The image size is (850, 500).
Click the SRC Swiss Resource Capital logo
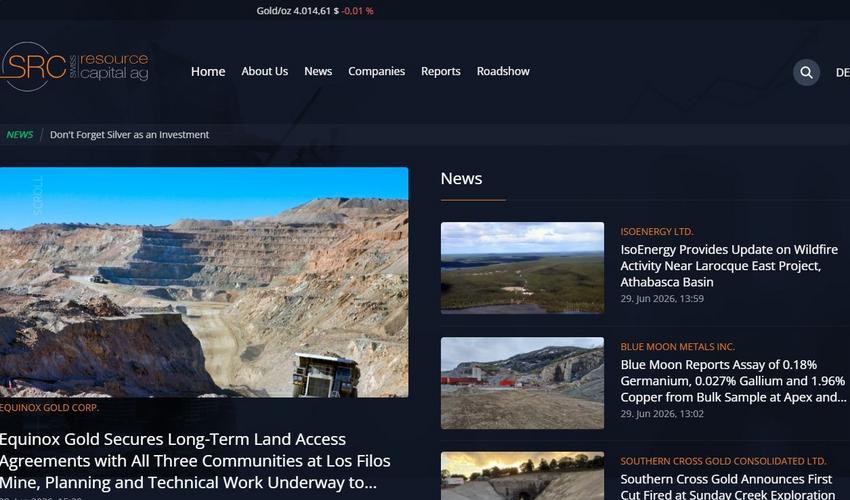click(x=75, y=67)
